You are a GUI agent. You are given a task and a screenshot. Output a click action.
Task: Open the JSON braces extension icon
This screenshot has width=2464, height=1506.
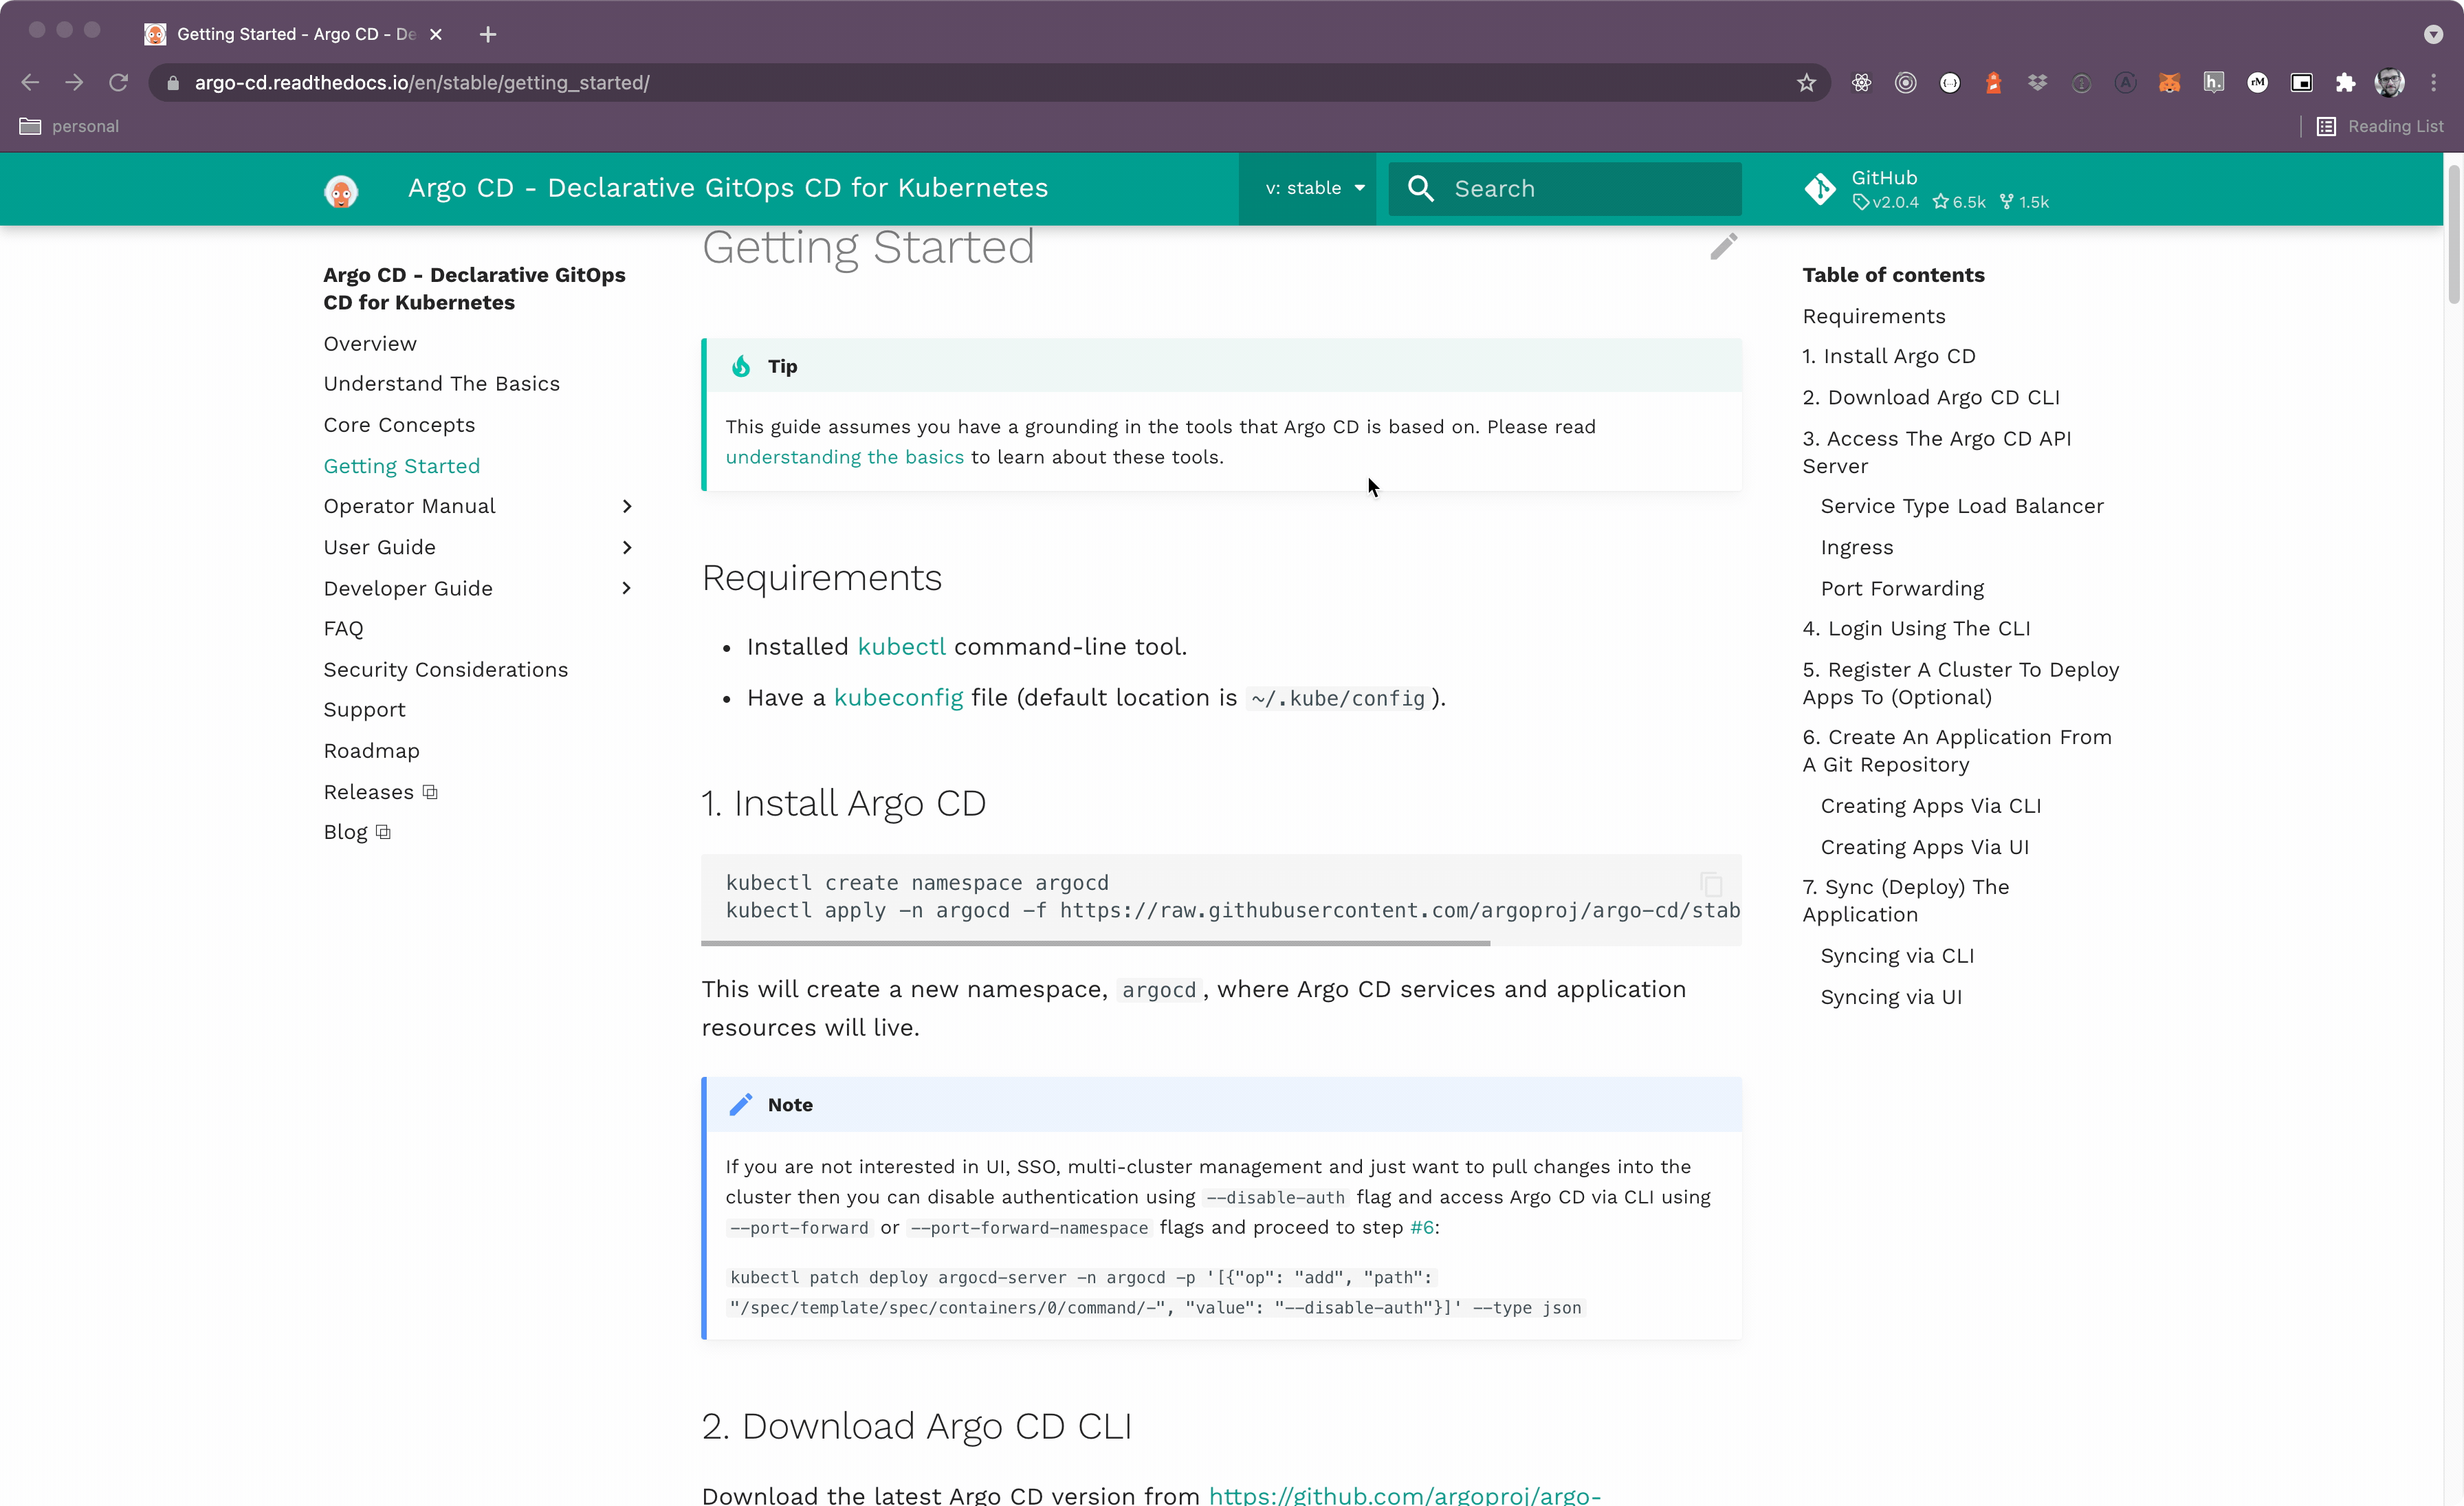(1950, 83)
